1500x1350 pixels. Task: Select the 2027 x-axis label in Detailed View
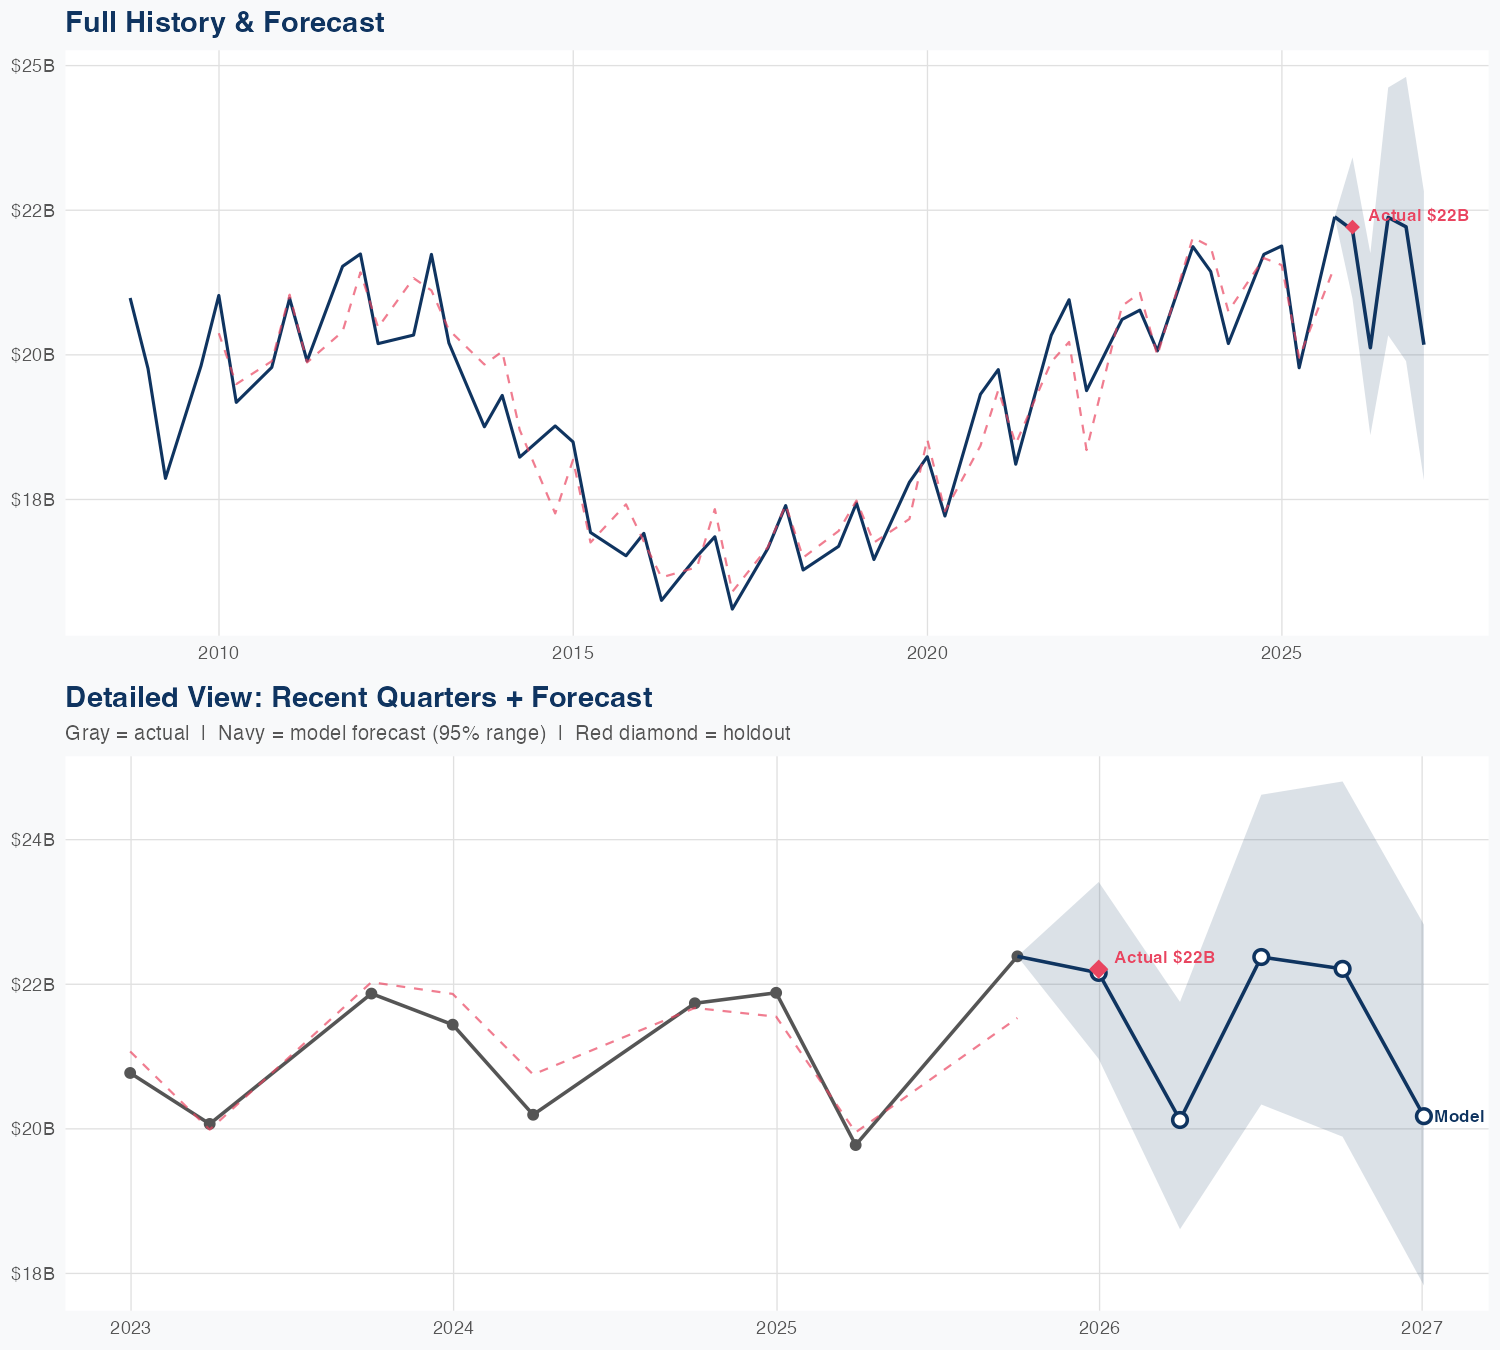(1422, 1329)
